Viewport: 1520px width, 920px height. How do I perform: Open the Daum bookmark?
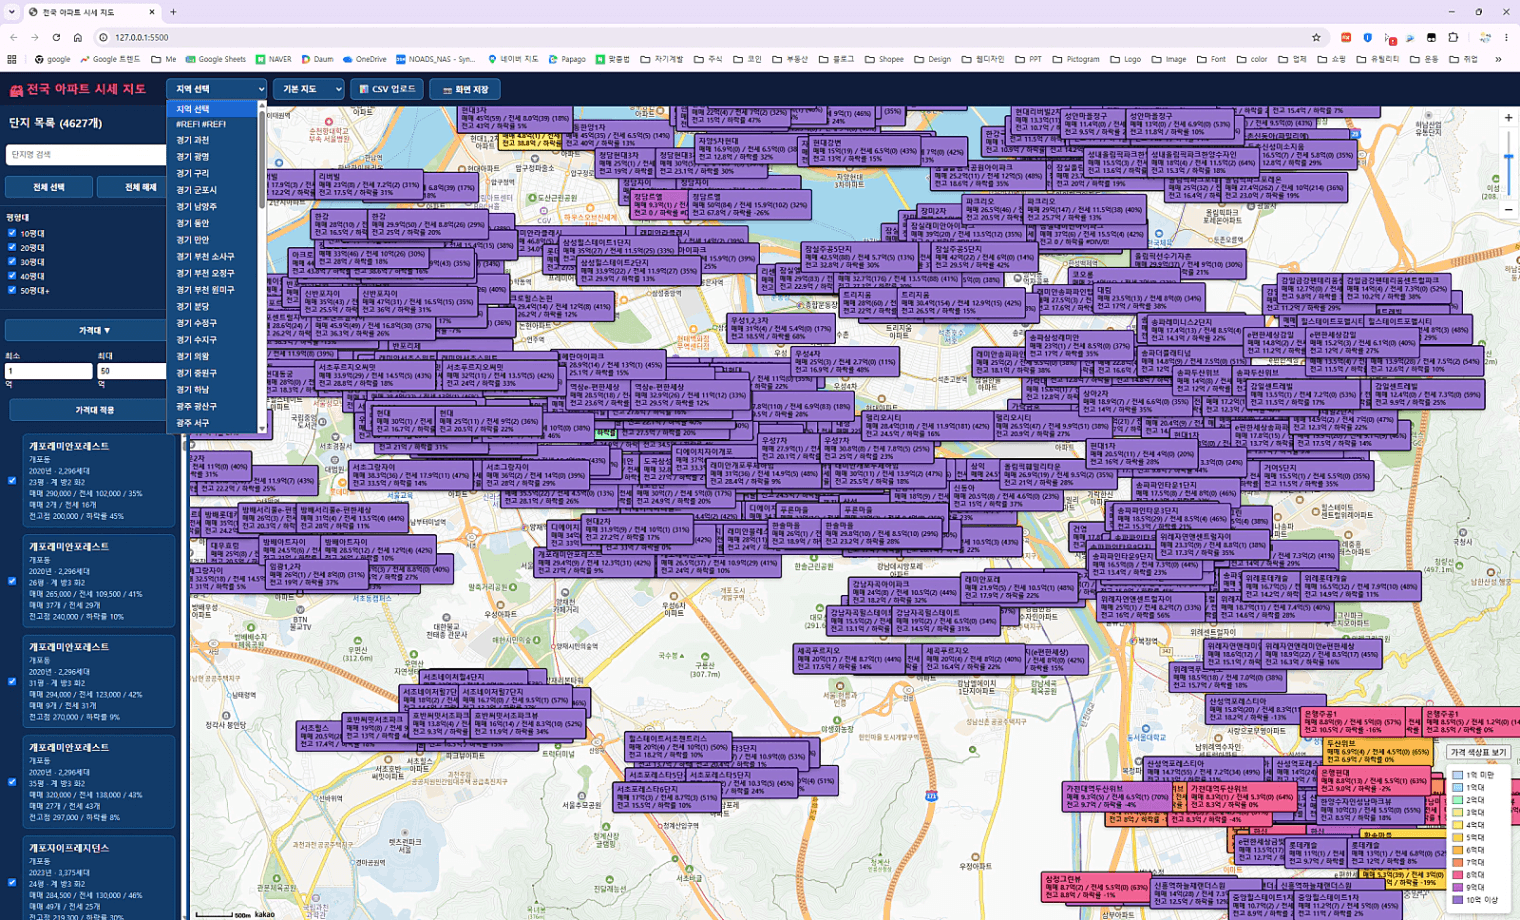click(317, 59)
